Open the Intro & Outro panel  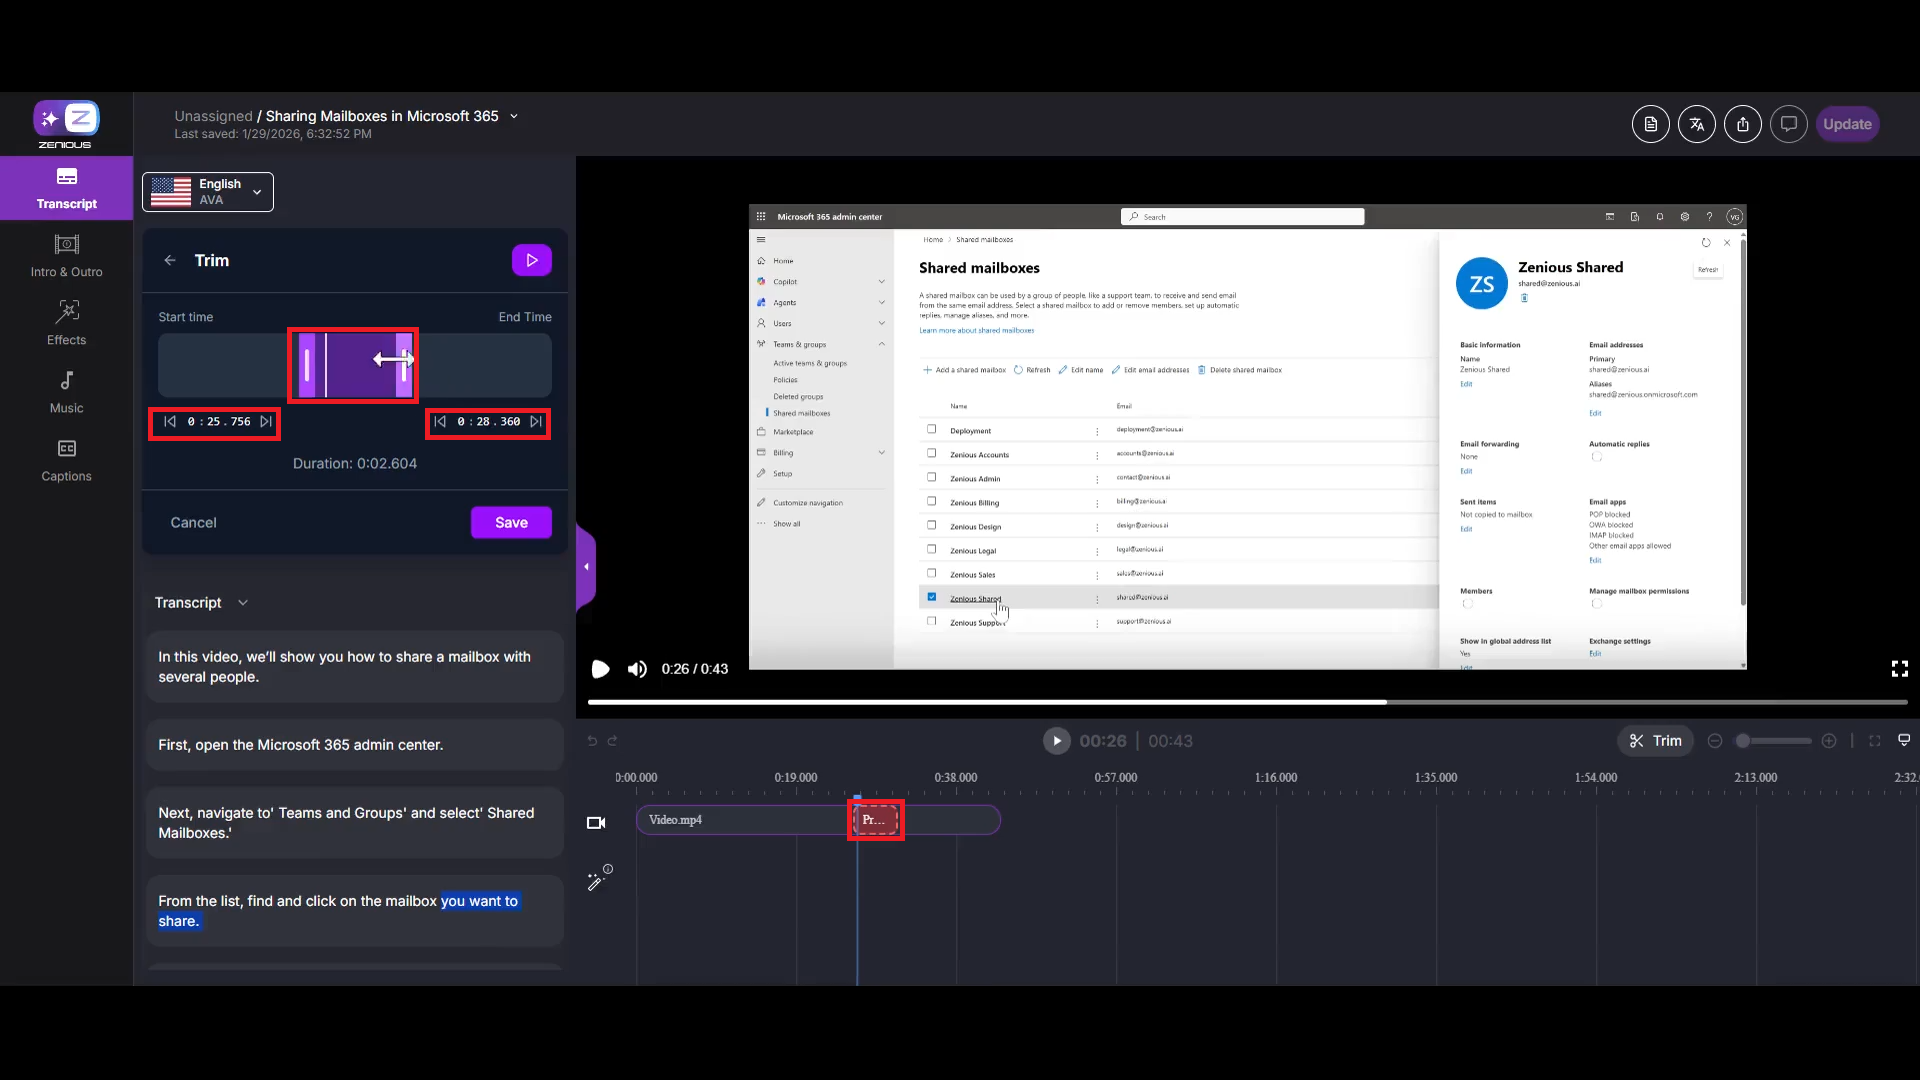[x=66, y=256]
